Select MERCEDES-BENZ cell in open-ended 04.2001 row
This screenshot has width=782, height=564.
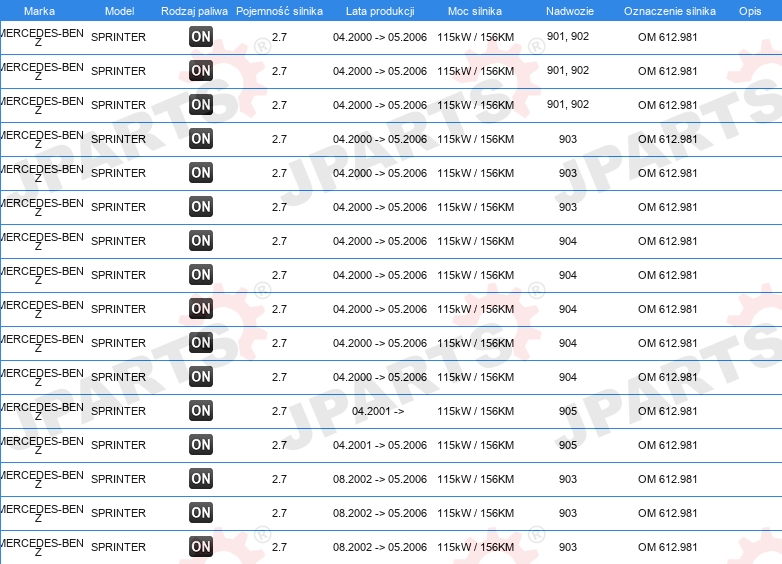tap(41, 411)
